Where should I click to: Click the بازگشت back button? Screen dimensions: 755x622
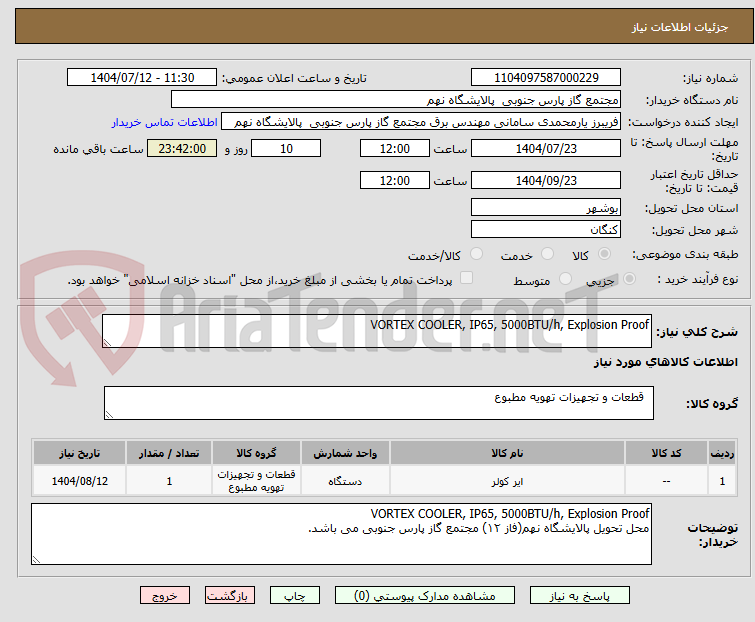coord(229,595)
